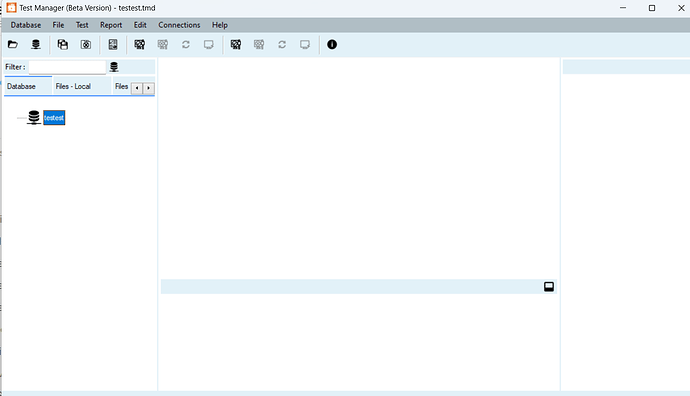Click the tab strip's left arrow
Image resolution: width=690 pixels, height=396 pixels.
coord(137,88)
